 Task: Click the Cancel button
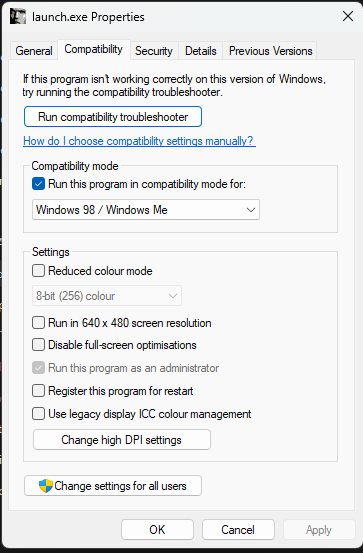coord(238,530)
